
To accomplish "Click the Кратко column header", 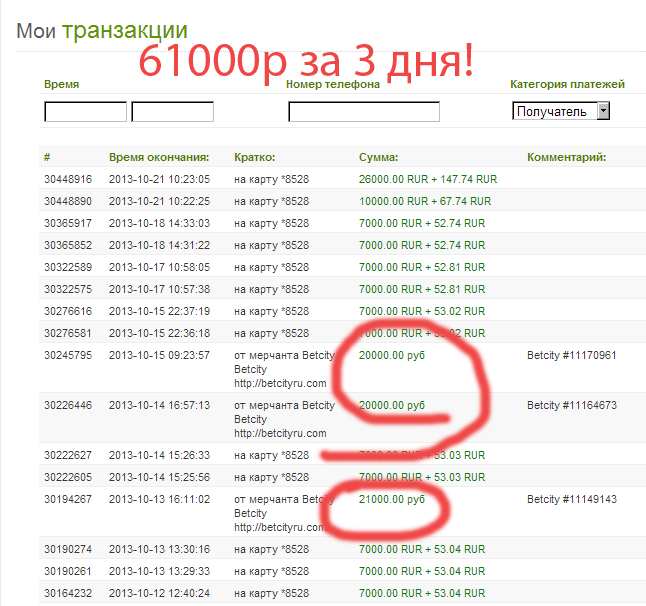I will 254,157.
